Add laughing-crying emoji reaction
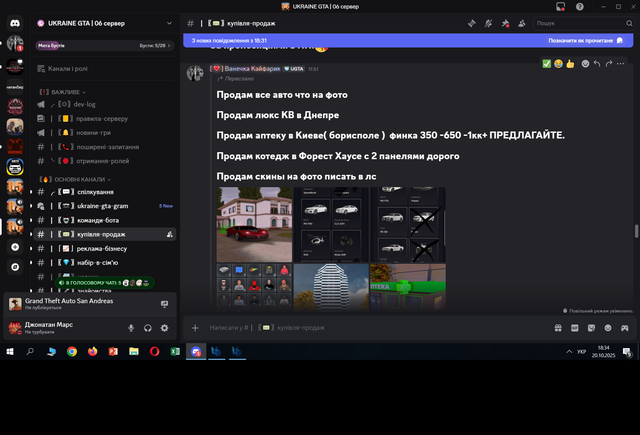Viewport: 640px width, 435px height. (558, 64)
